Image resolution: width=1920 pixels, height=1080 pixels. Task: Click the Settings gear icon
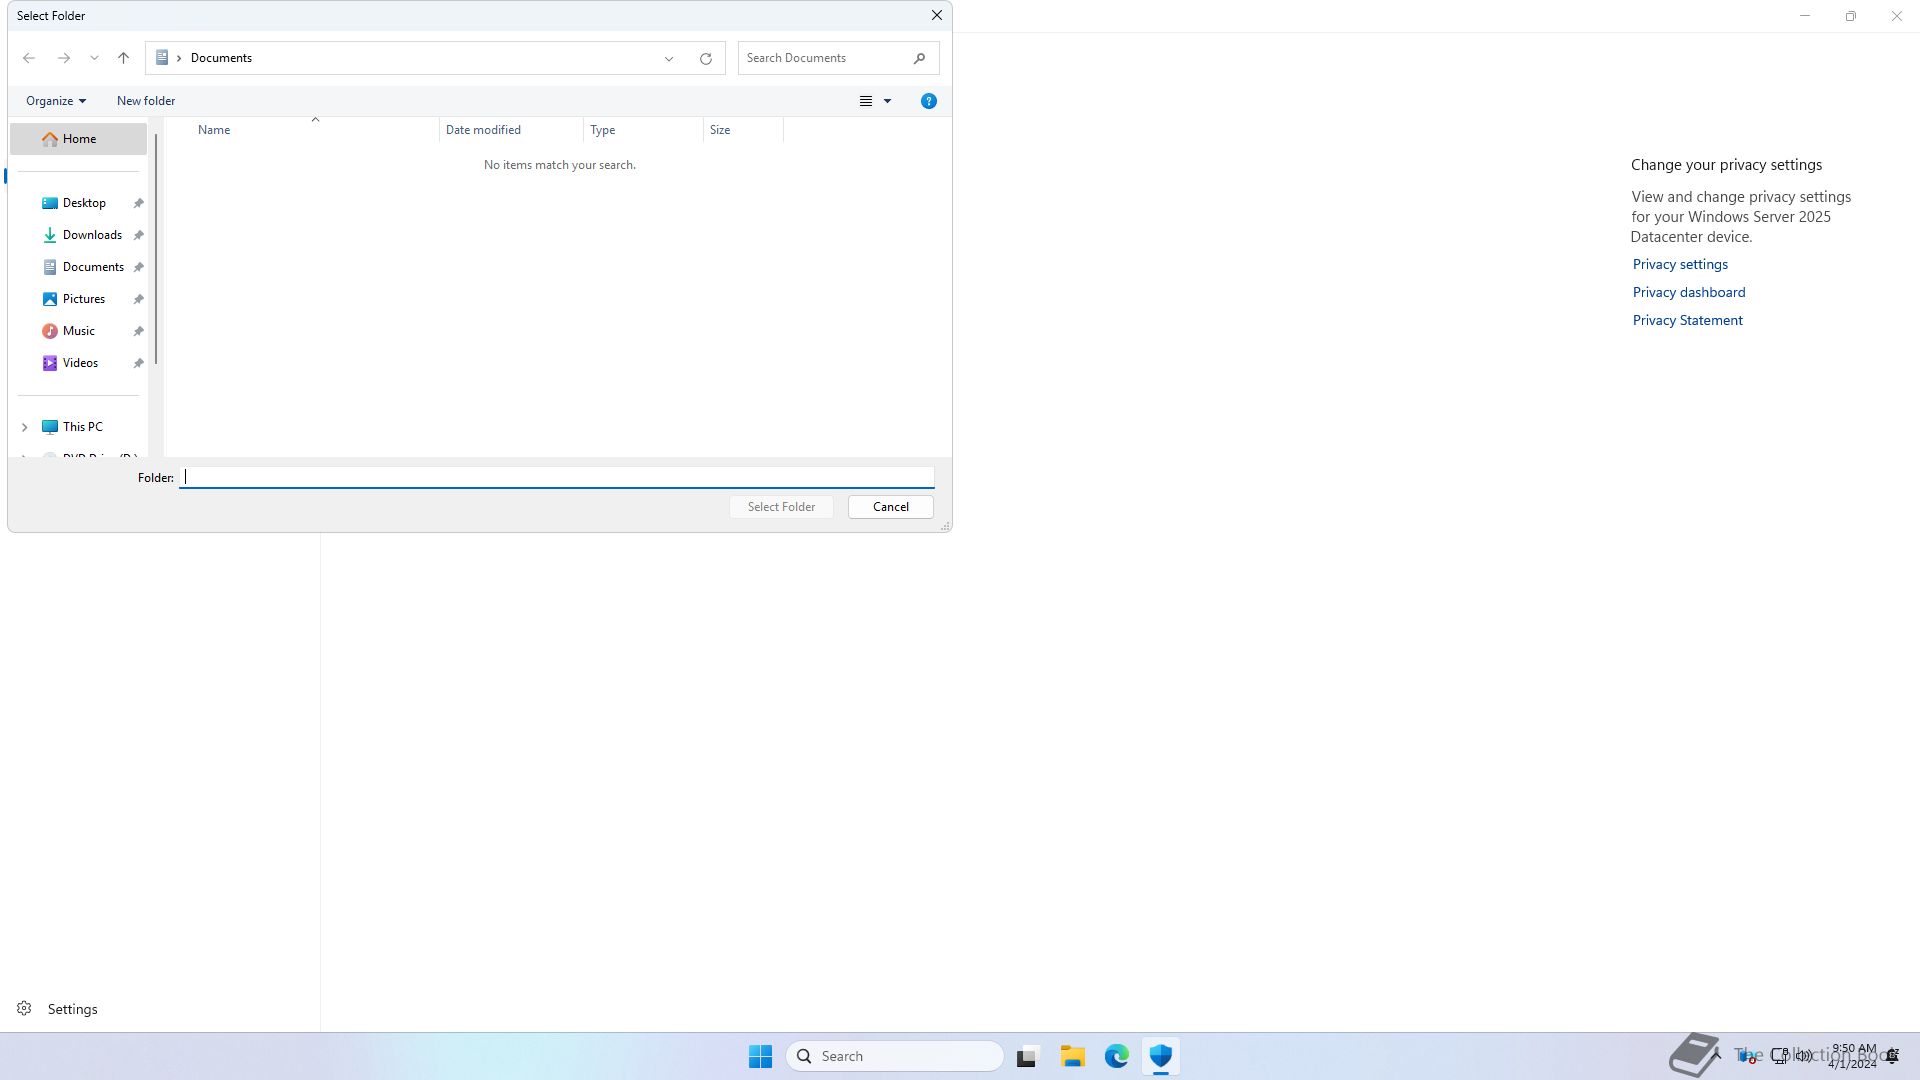coord(24,1008)
